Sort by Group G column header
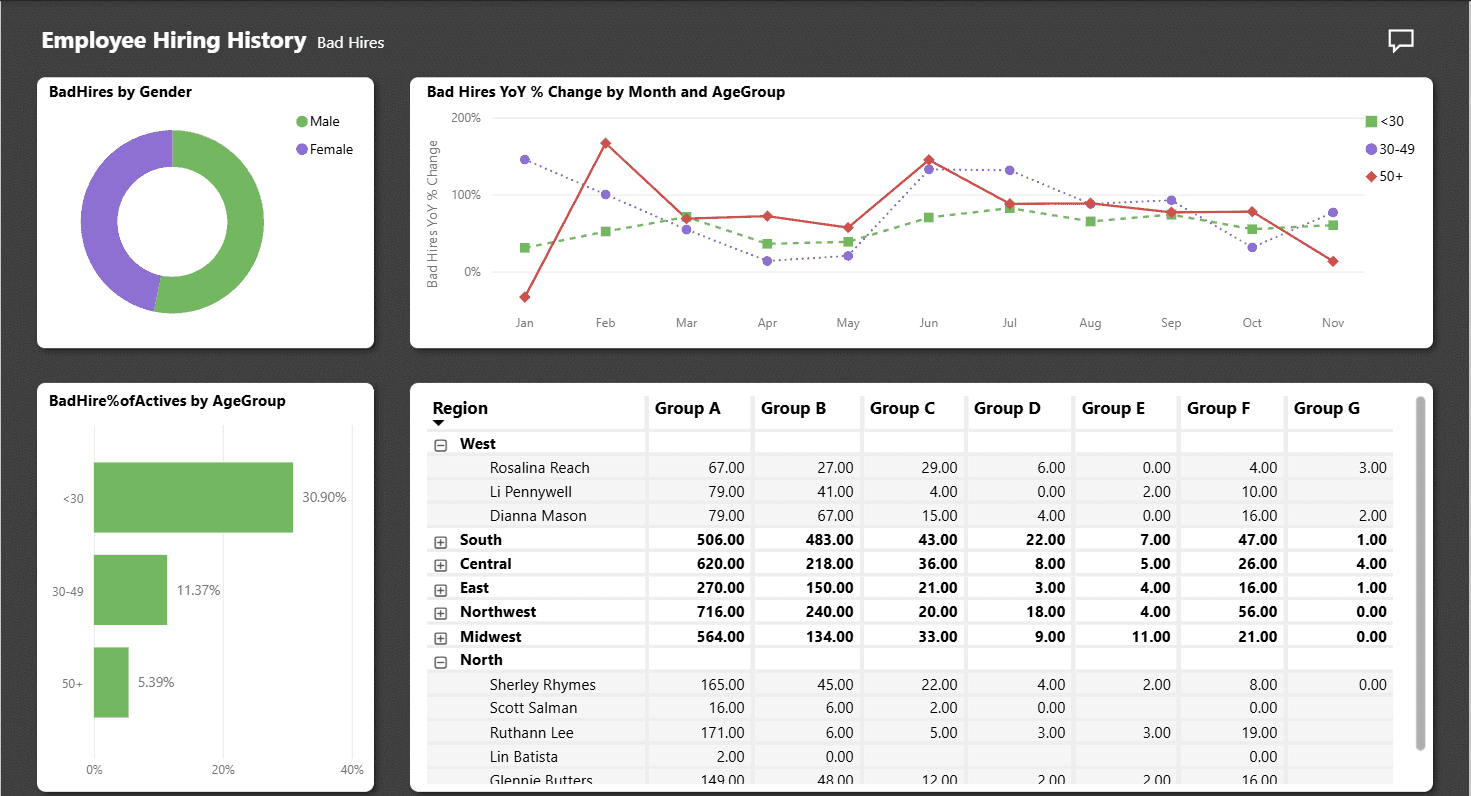1471x796 pixels. click(x=1327, y=408)
